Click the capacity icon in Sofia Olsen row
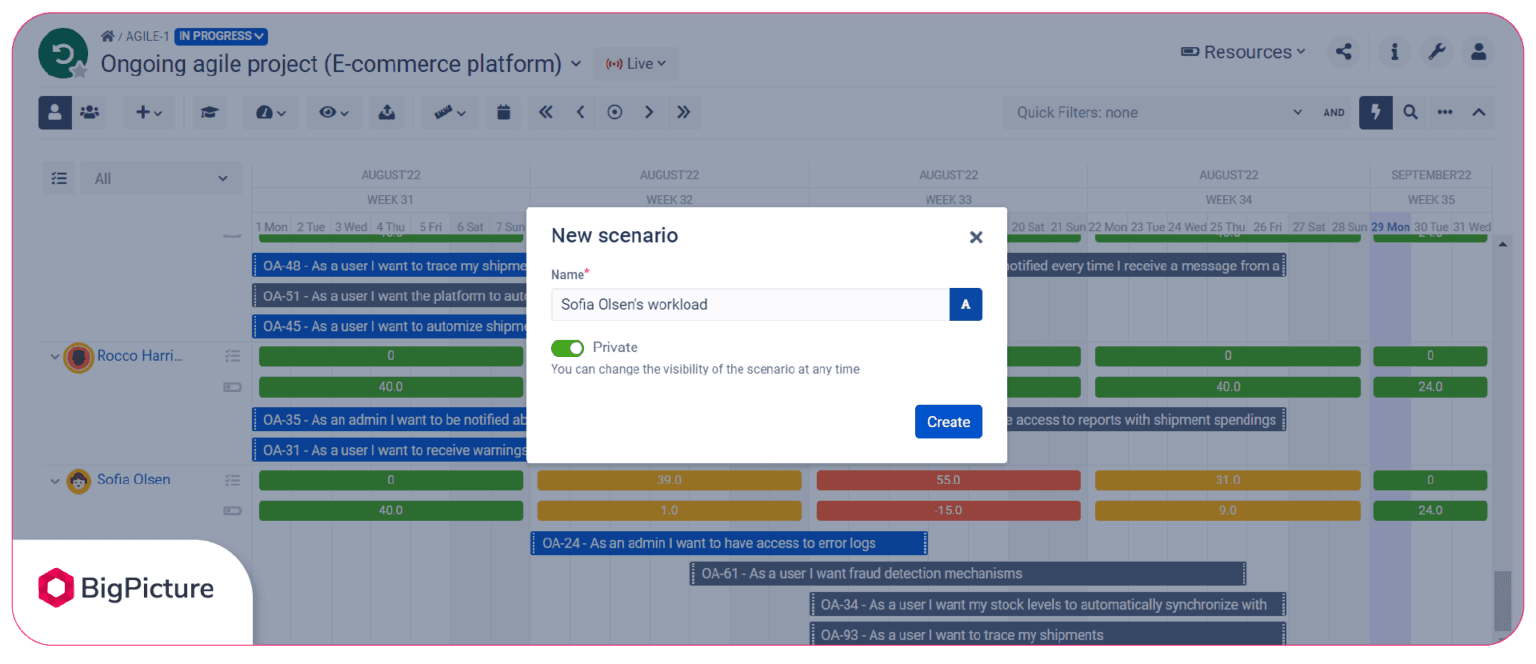This screenshot has width=1536, height=664. tap(233, 510)
